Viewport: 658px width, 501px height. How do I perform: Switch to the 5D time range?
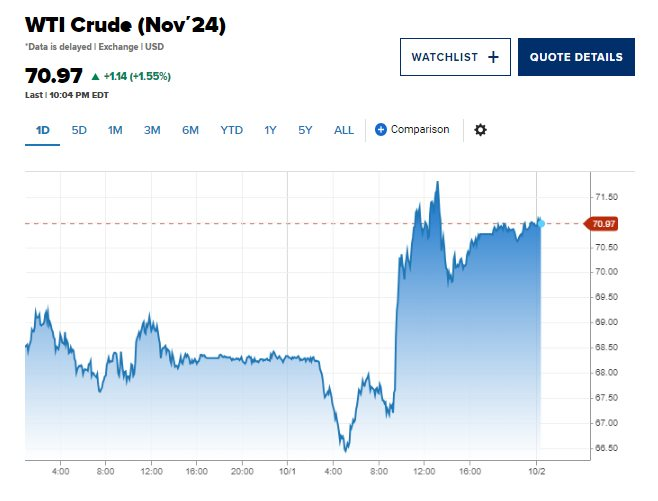click(x=79, y=130)
